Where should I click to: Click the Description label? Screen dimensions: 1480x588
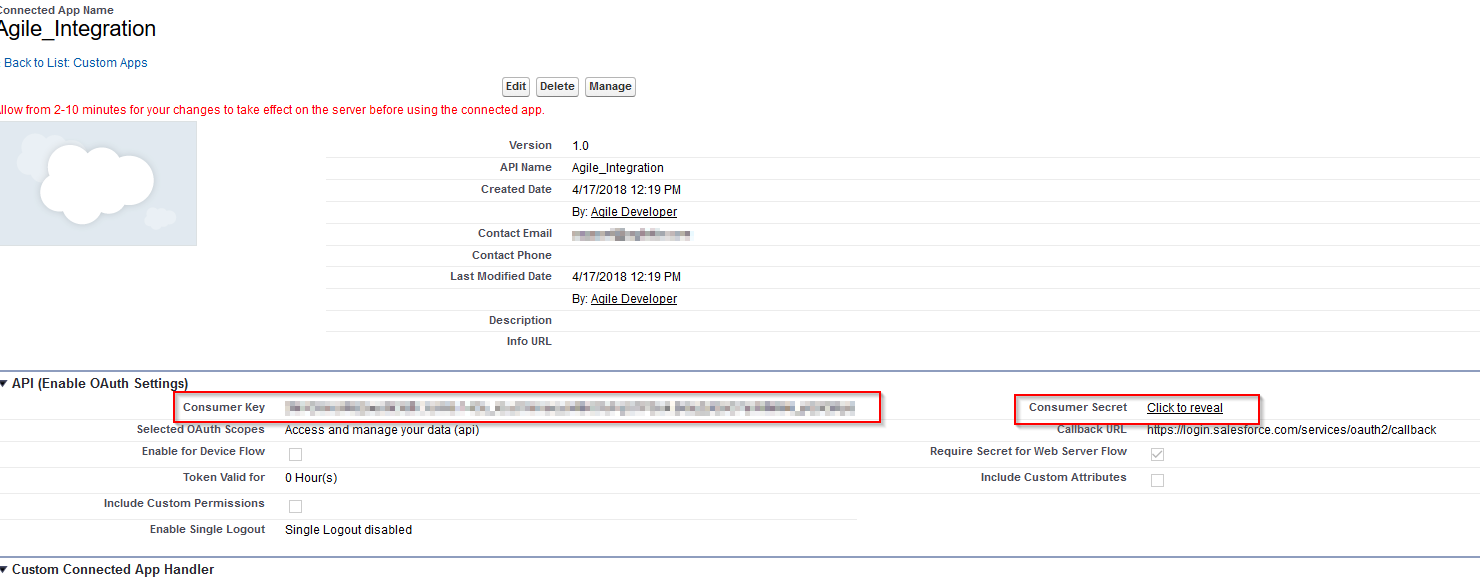pos(520,321)
